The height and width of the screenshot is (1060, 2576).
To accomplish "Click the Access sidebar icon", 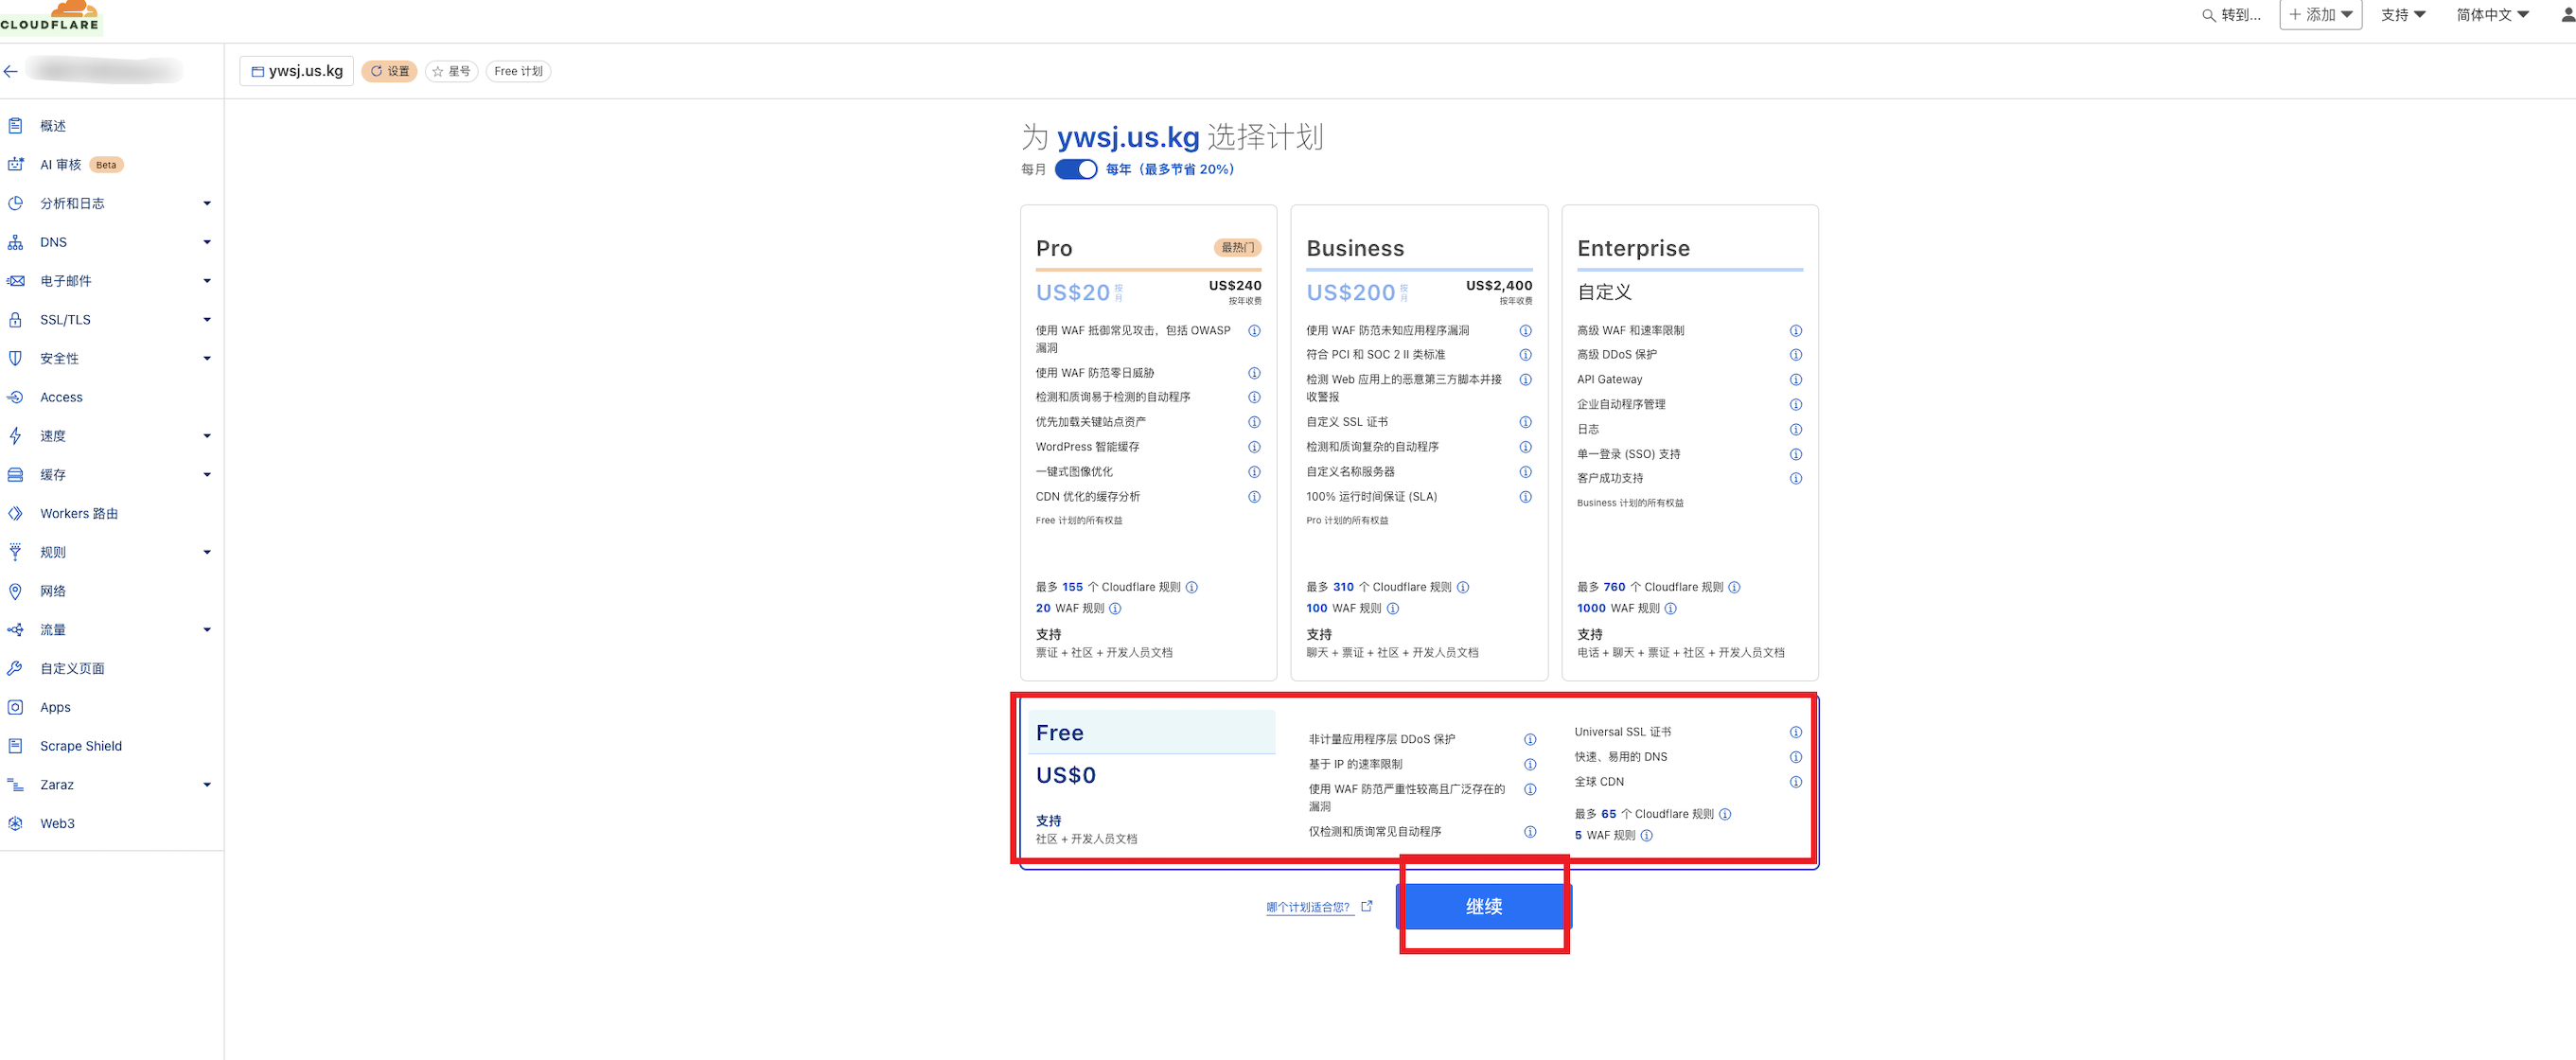I will pyautogui.click(x=15, y=397).
